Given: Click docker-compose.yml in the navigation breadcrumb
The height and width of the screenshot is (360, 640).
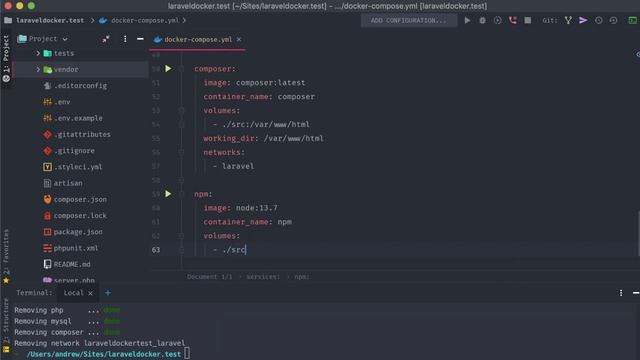Looking at the screenshot, I should [x=144, y=20].
